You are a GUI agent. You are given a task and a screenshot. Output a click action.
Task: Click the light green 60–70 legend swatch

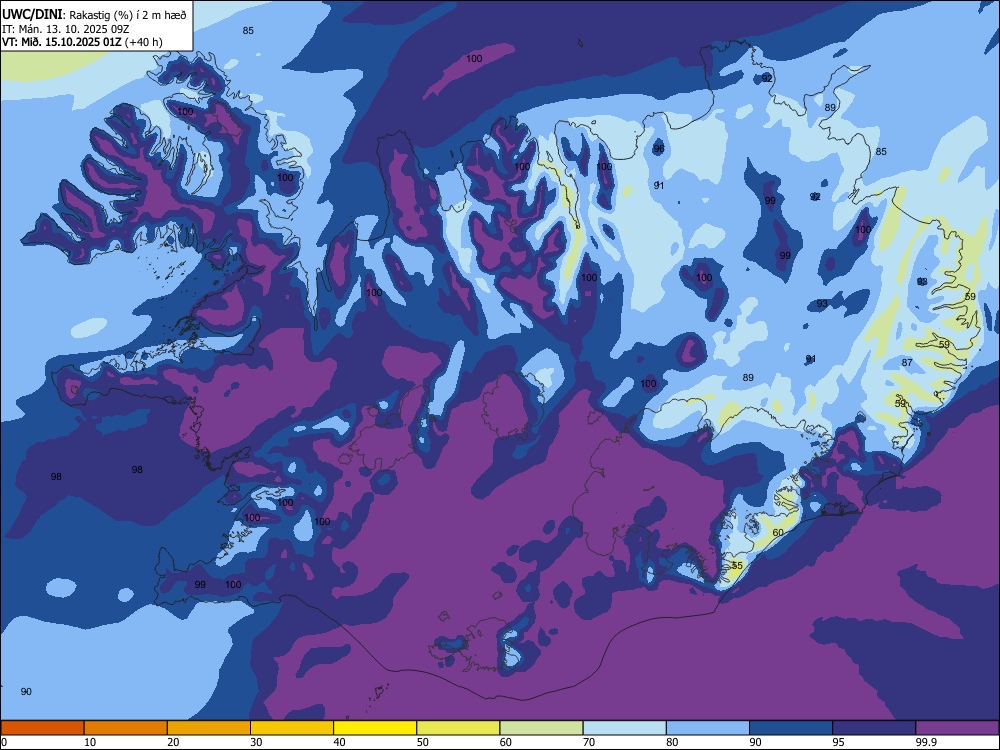click(541, 728)
